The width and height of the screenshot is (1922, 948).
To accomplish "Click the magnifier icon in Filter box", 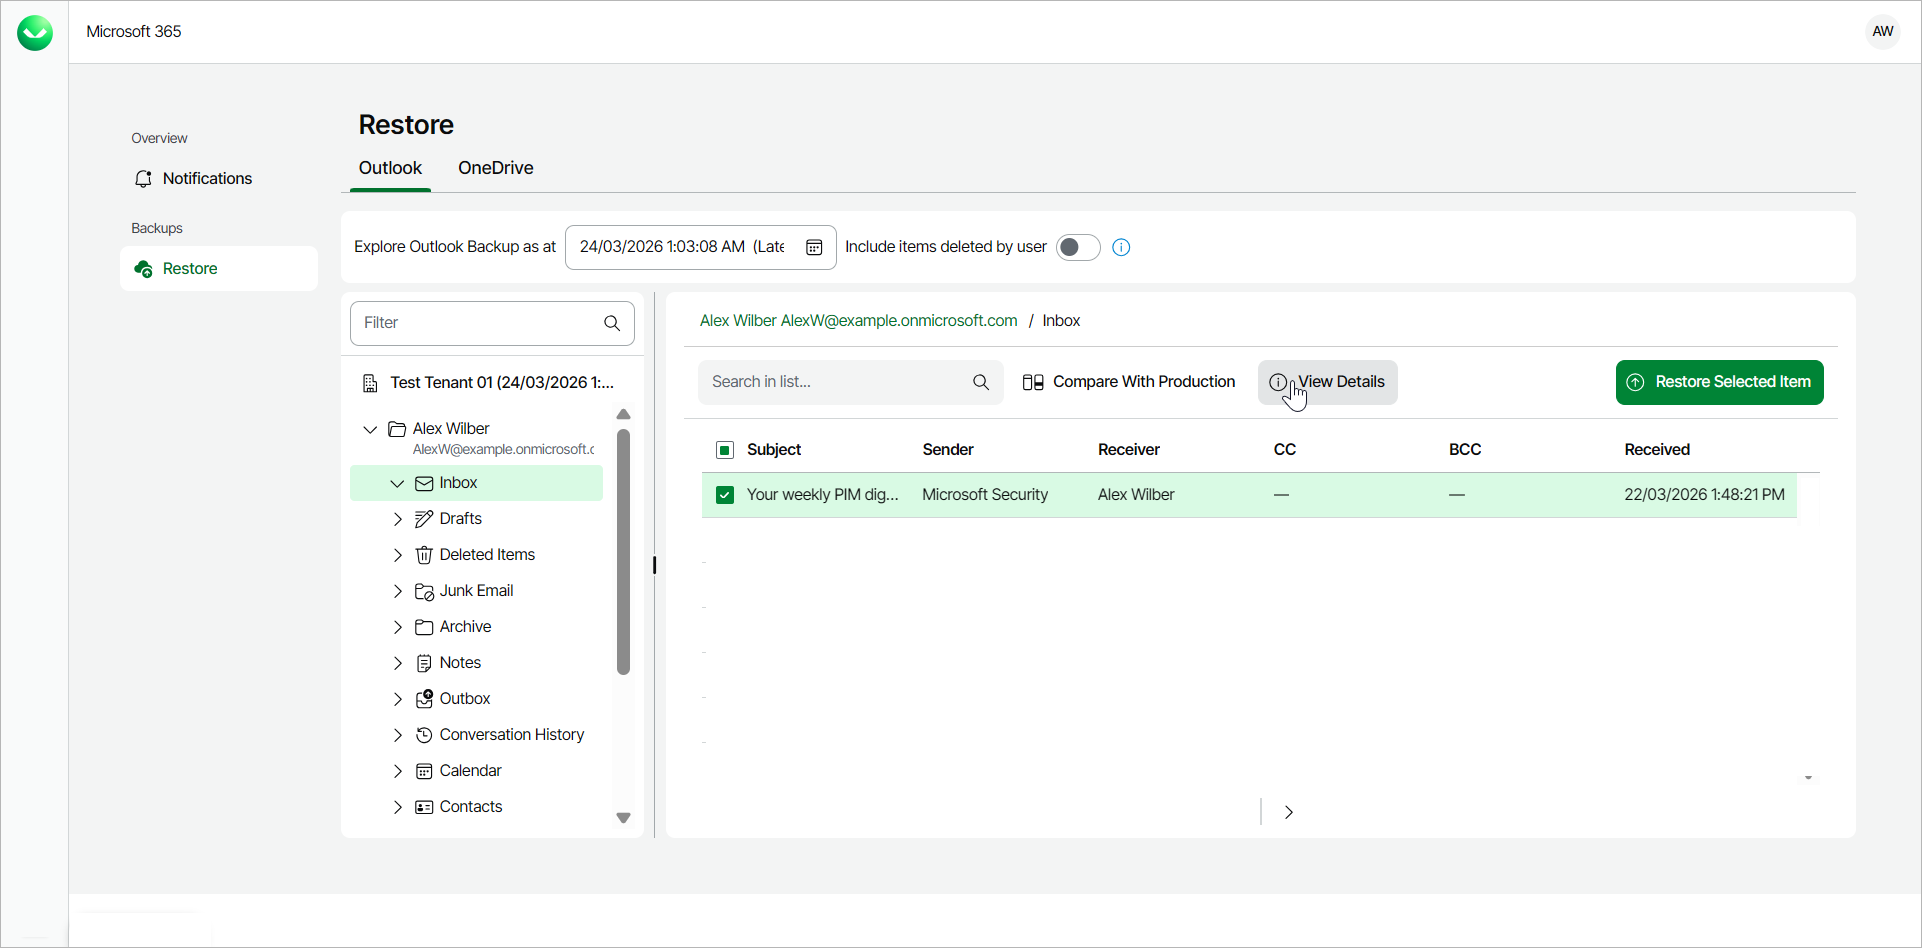I will point(612,323).
